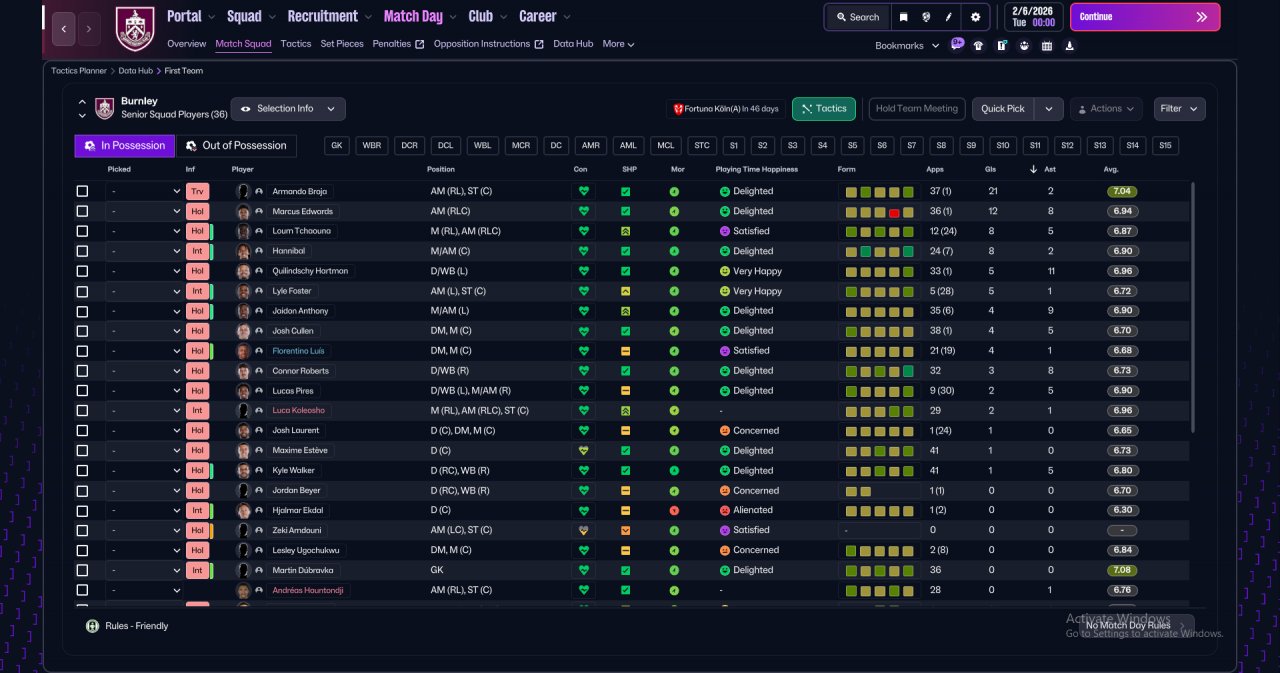Click the pencil edit icon

tap(950, 17)
